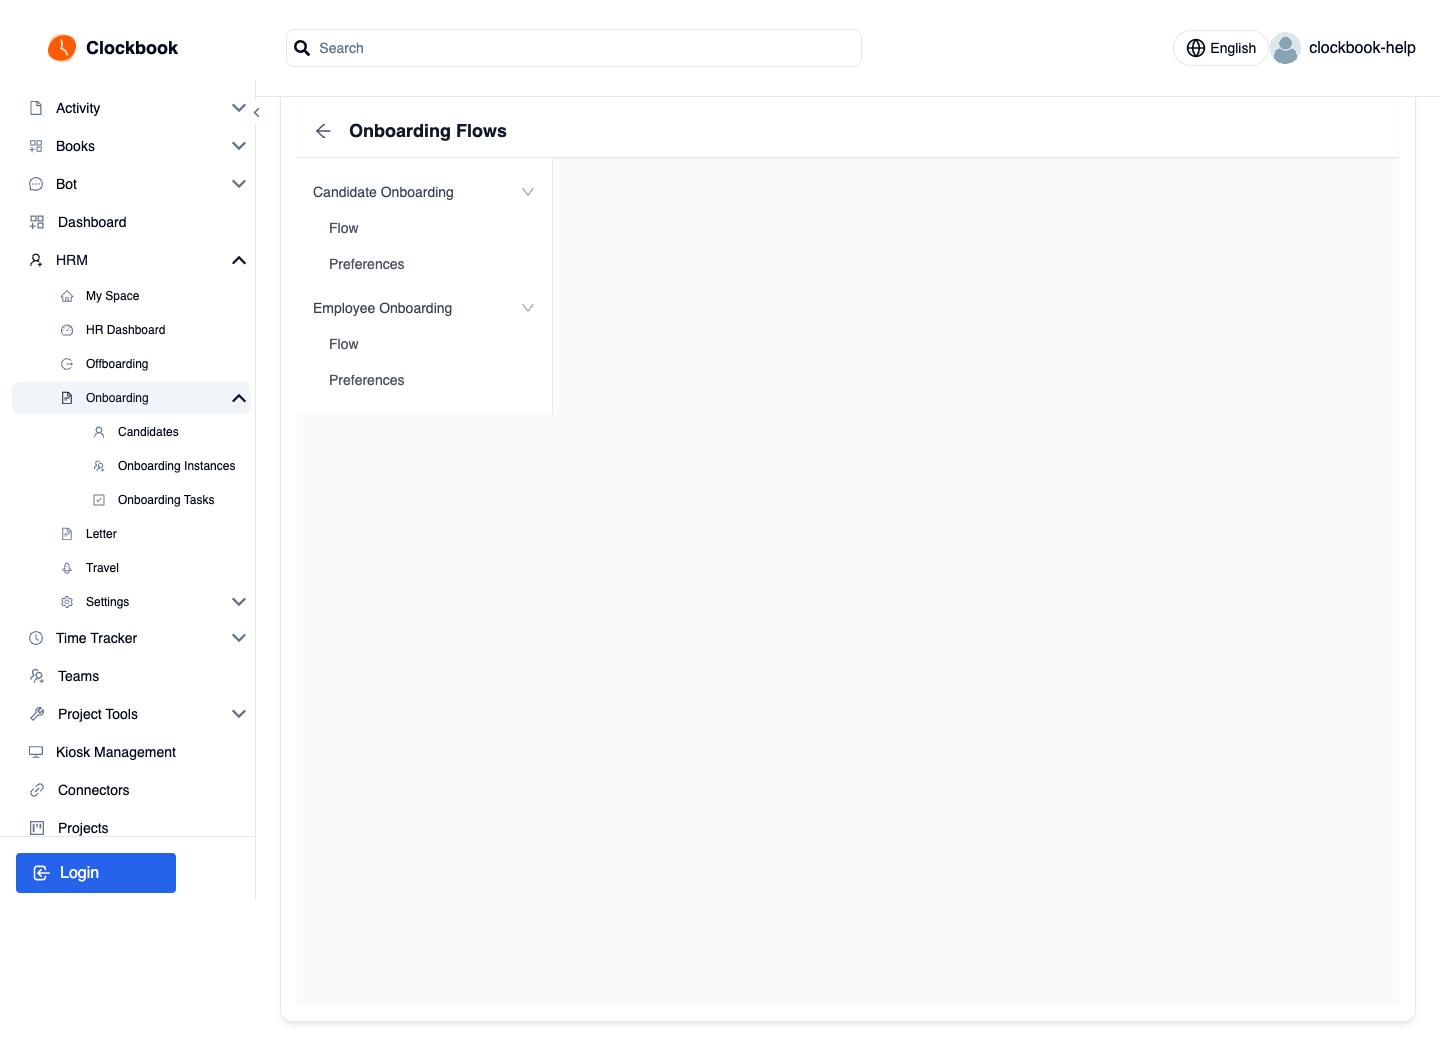Click the Dashboard grid icon
1440x1046 pixels.
point(37,222)
